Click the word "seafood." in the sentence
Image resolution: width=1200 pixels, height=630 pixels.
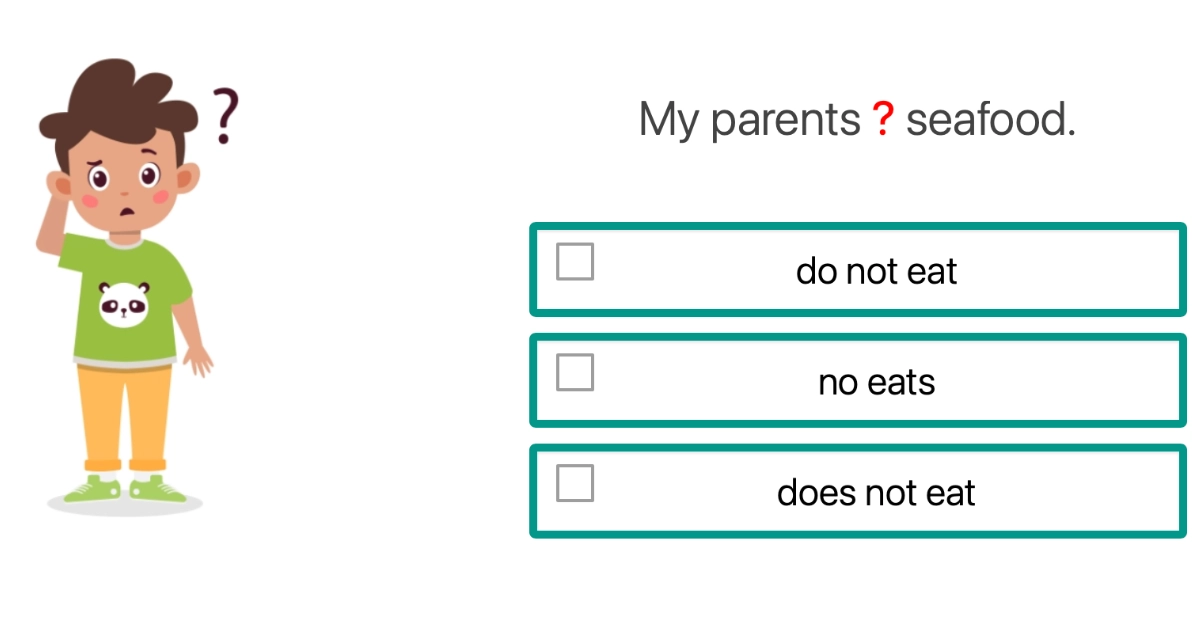pyautogui.click(x=990, y=121)
